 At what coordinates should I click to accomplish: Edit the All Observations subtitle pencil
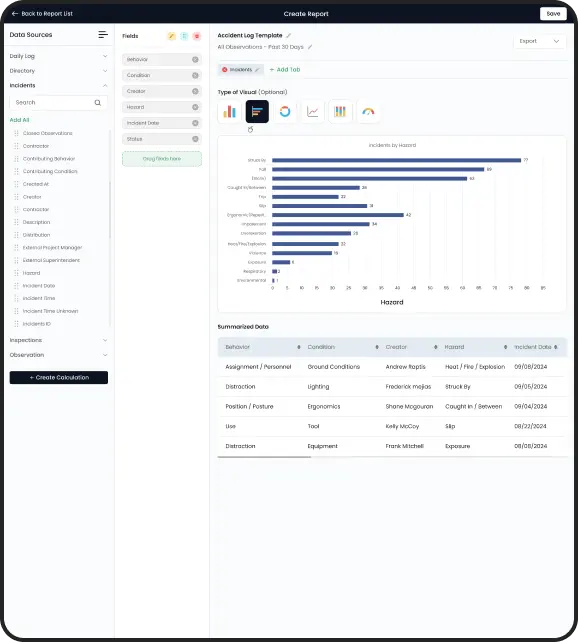coord(310,47)
